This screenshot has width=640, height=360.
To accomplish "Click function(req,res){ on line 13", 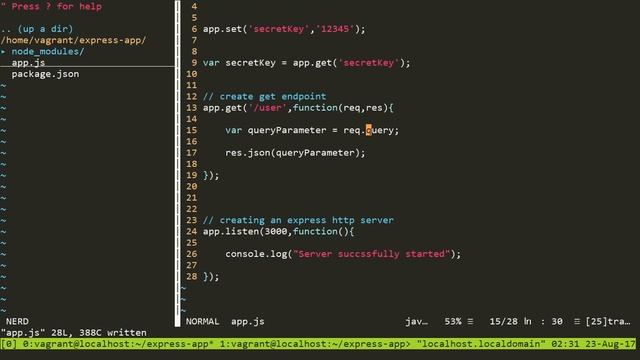I will tap(343, 108).
